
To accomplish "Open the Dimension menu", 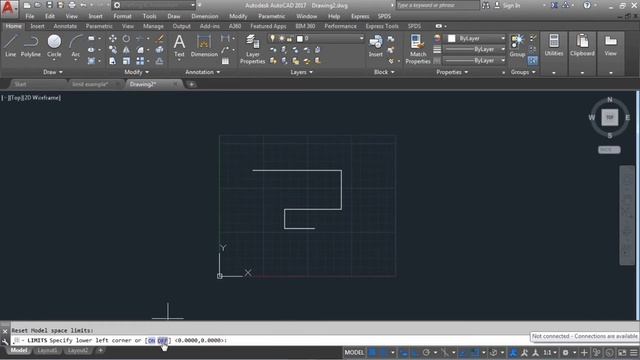I will [x=204, y=16].
